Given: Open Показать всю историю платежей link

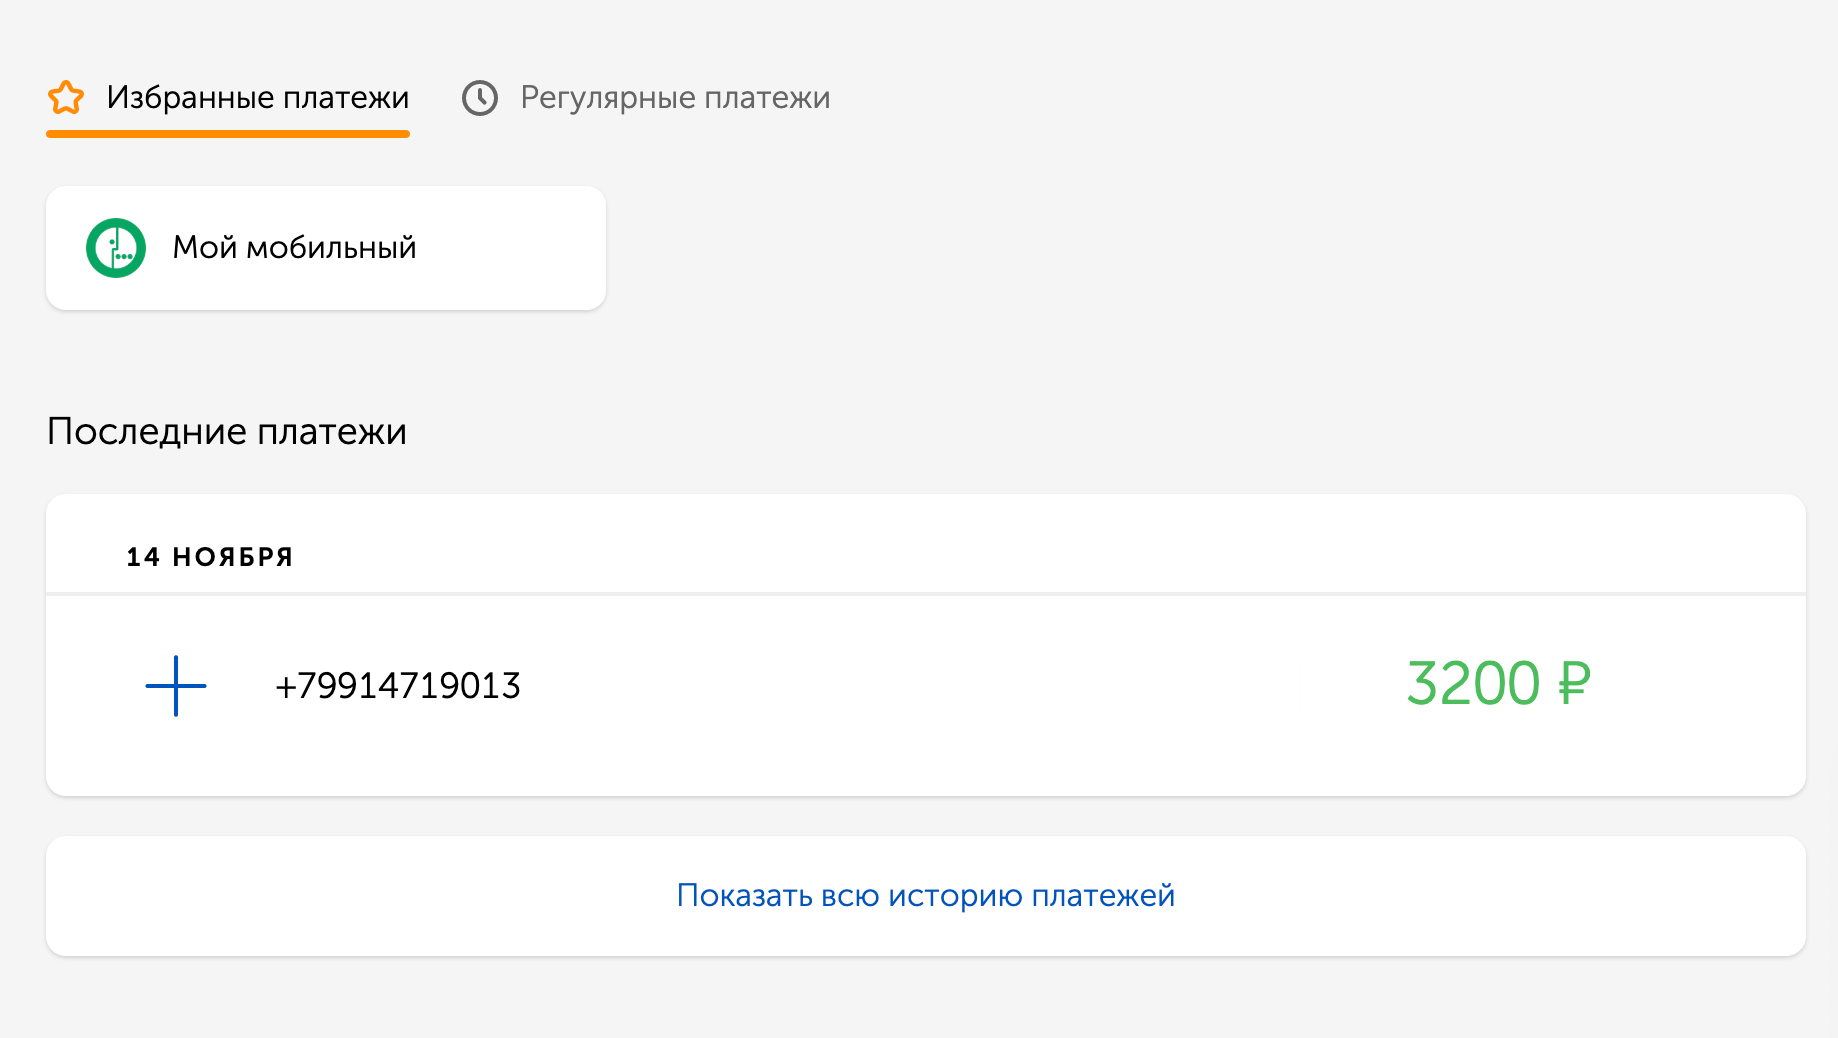Looking at the screenshot, I should (925, 895).
